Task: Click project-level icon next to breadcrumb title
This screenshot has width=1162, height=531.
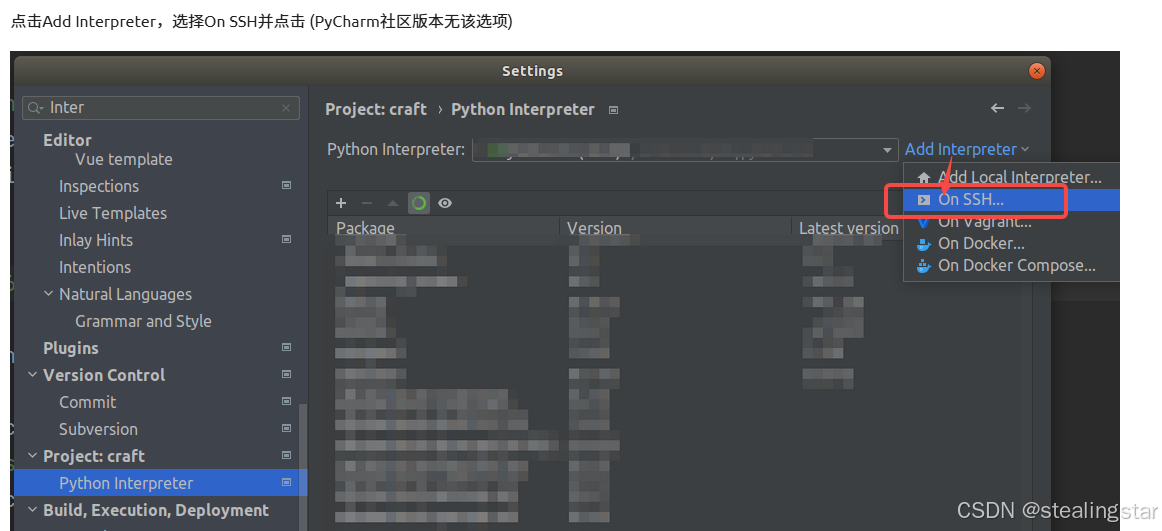Action: tap(614, 110)
